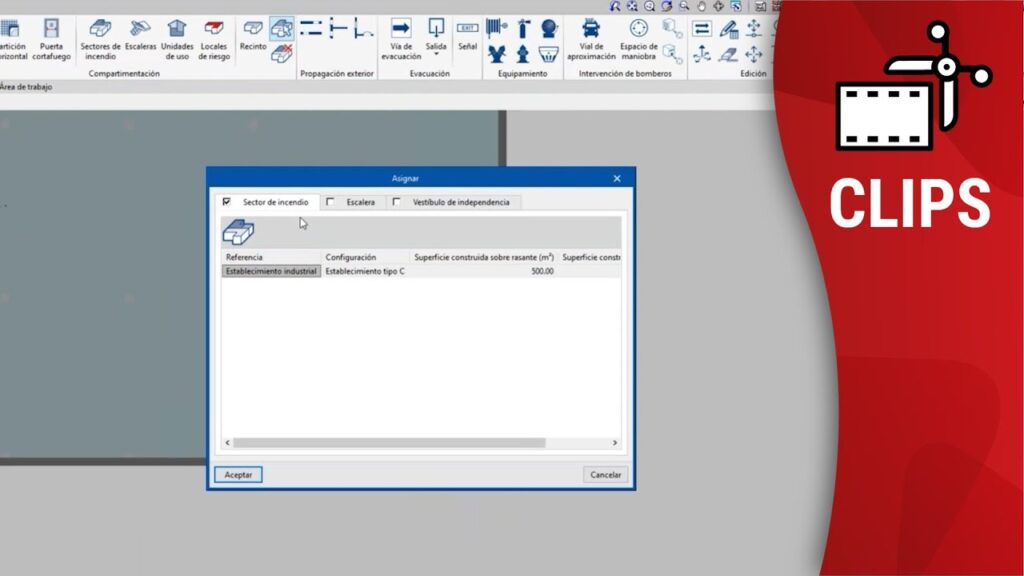Click the horizontal scrollbar left arrow
The image size is (1024, 576).
pos(227,443)
